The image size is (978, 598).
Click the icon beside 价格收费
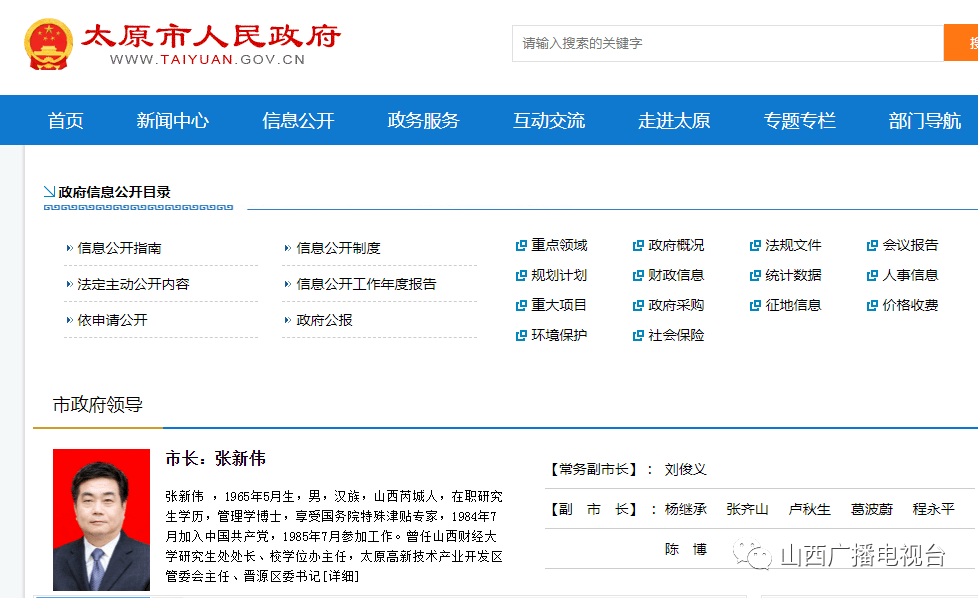[x=873, y=306]
